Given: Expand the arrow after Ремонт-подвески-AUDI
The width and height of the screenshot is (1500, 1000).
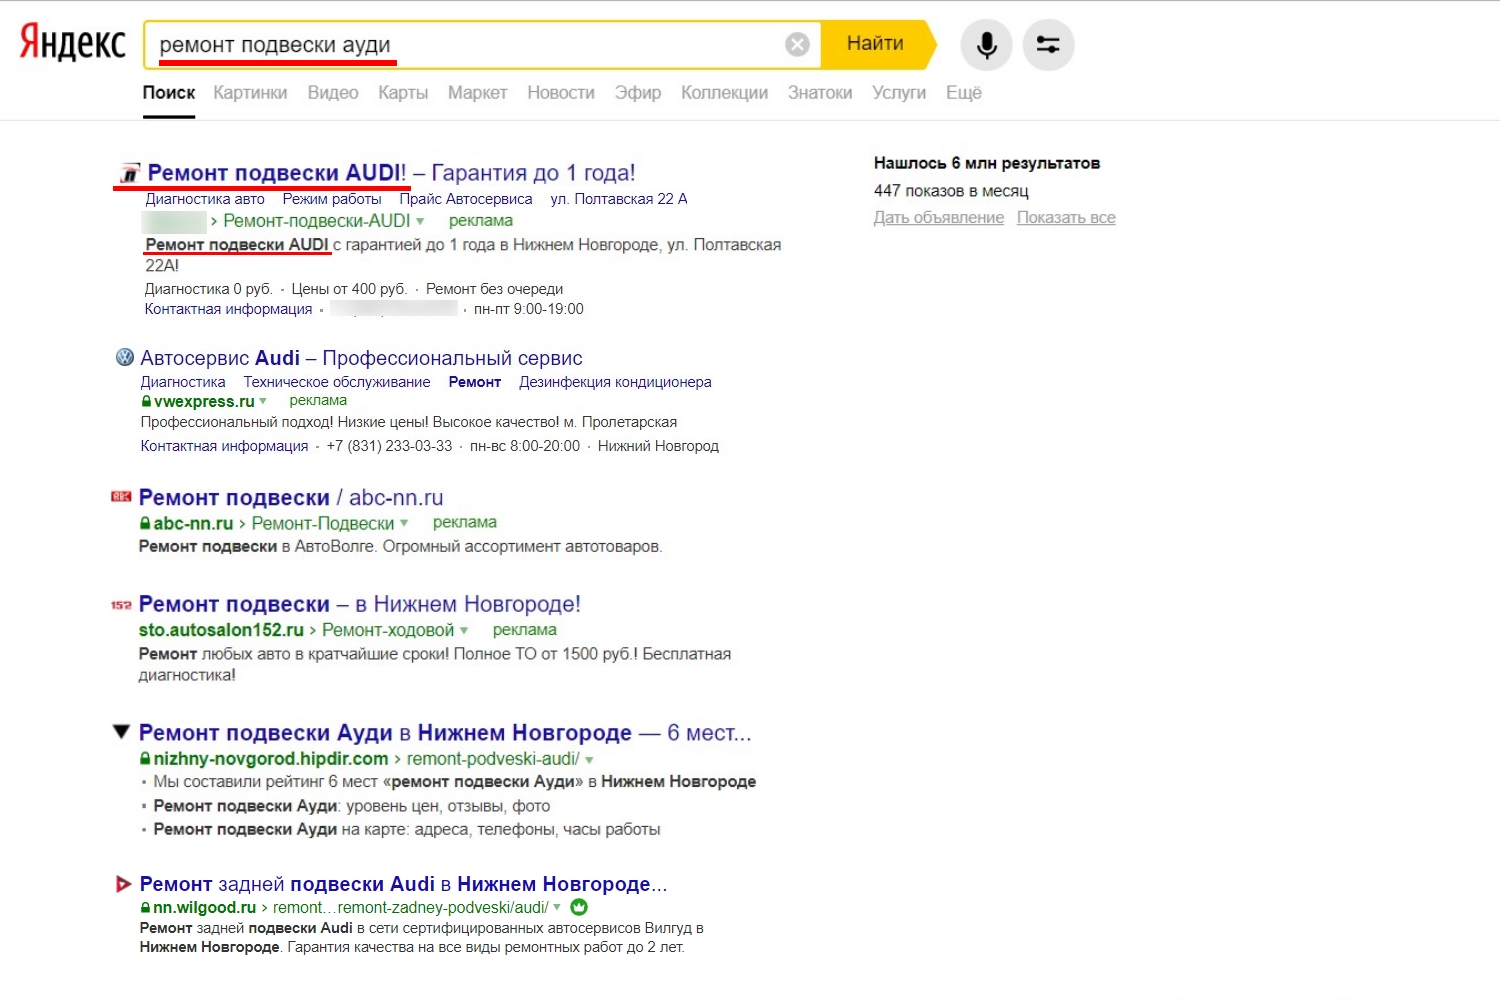Looking at the screenshot, I should point(420,221).
